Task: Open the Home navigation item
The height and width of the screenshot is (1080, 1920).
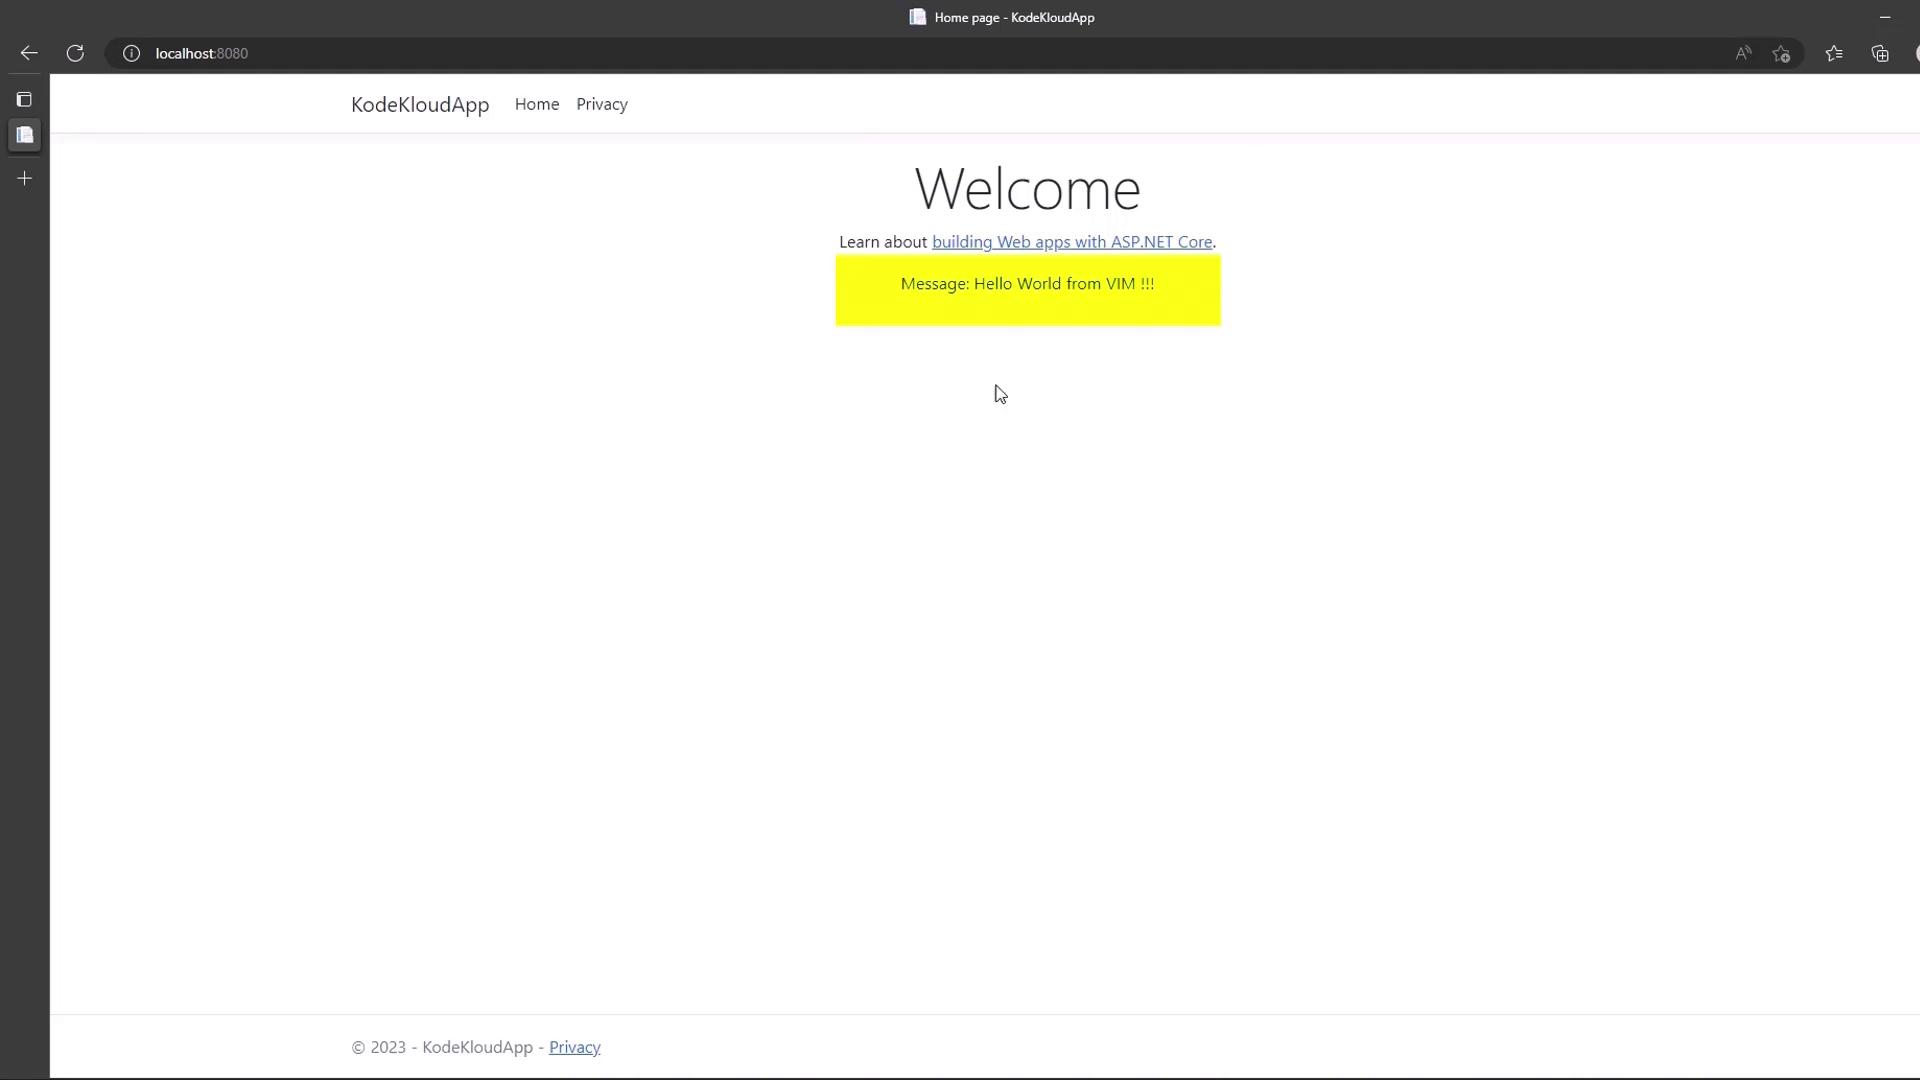Action: pyautogui.click(x=537, y=104)
